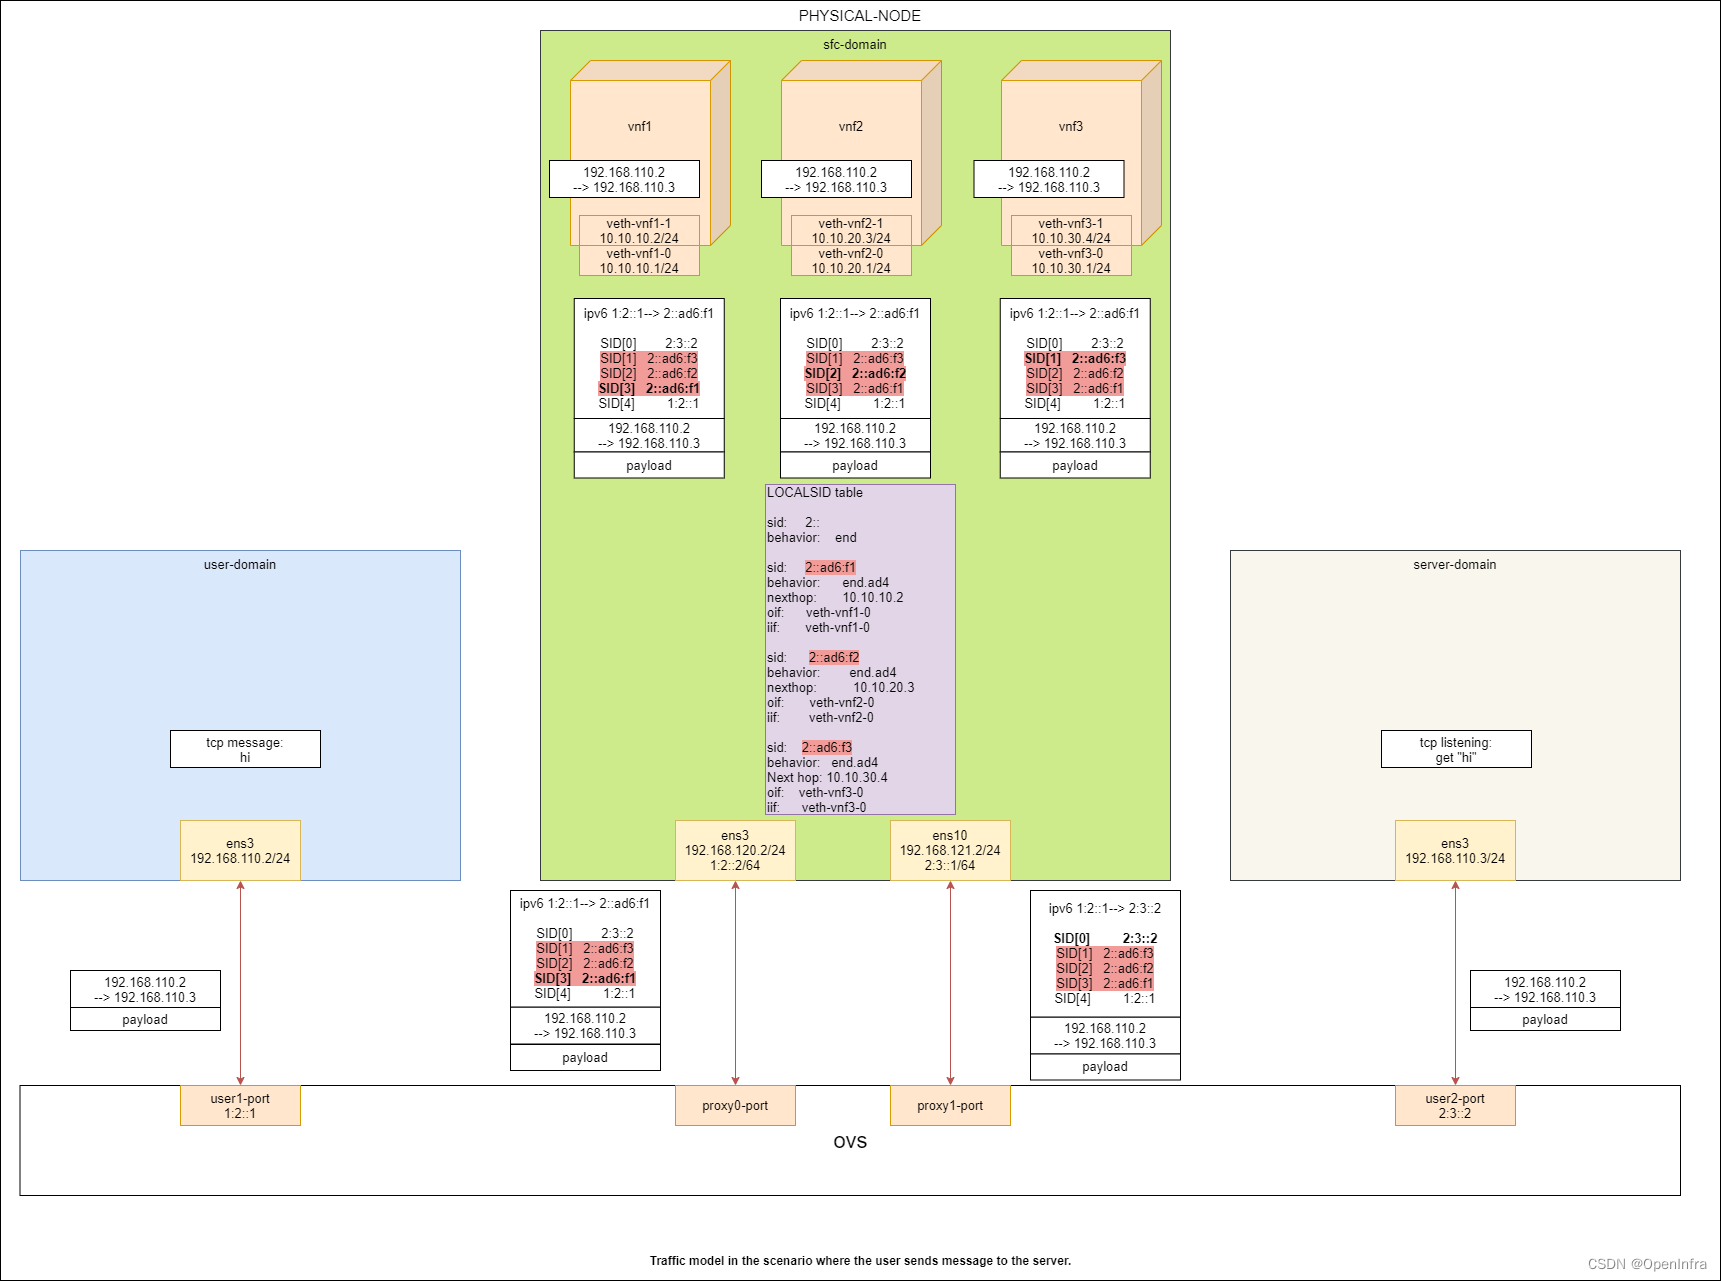The height and width of the screenshot is (1281, 1722).
Task: Click the 'oif: veth-vnf3-0' line
Action: click(x=815, y=793)
